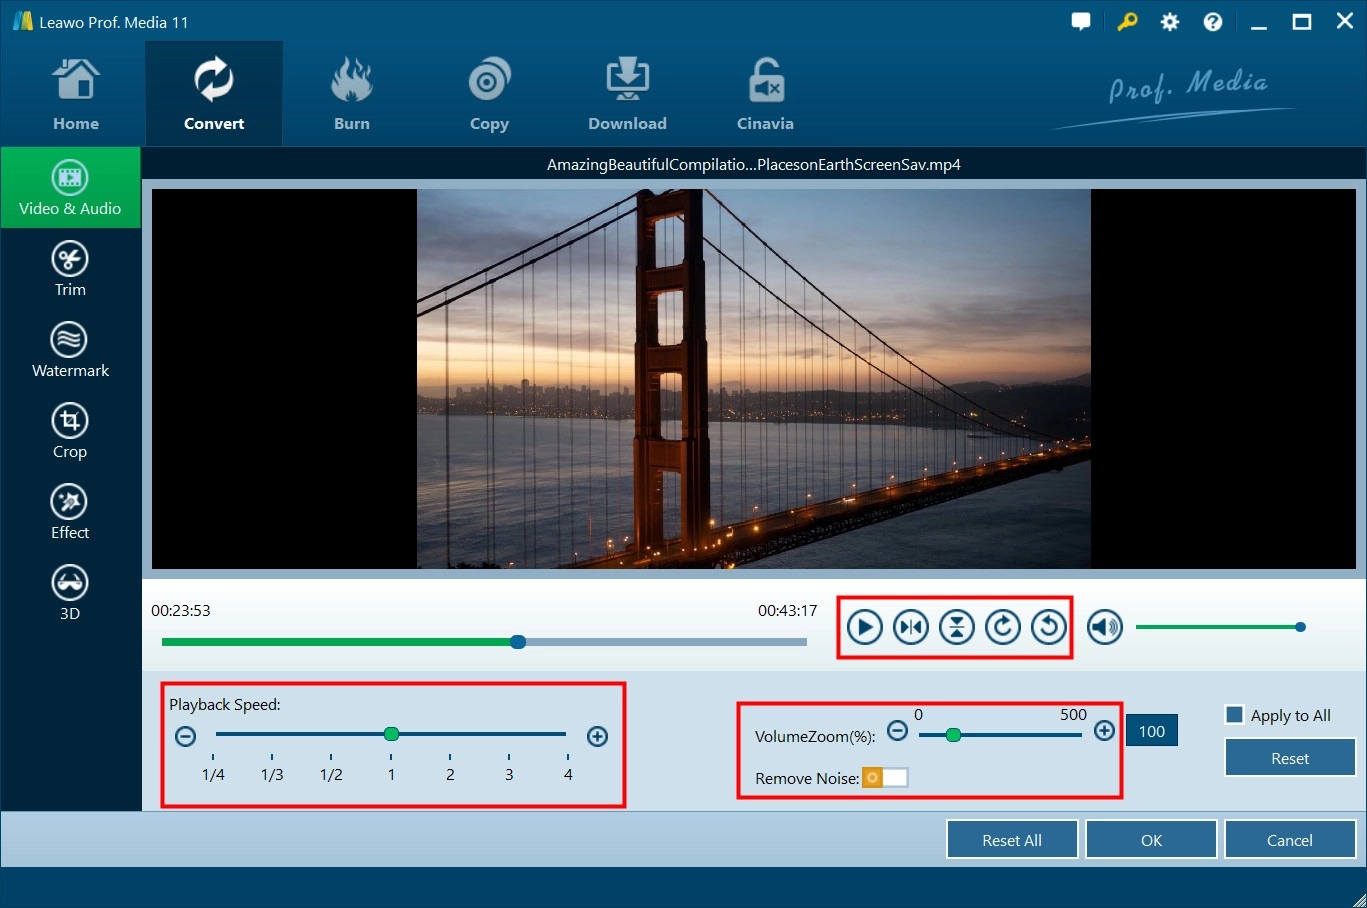This screenshot has height=908, width=1367.
Task: Confirm changes with OK button
Action: [x=1151, y=840]
